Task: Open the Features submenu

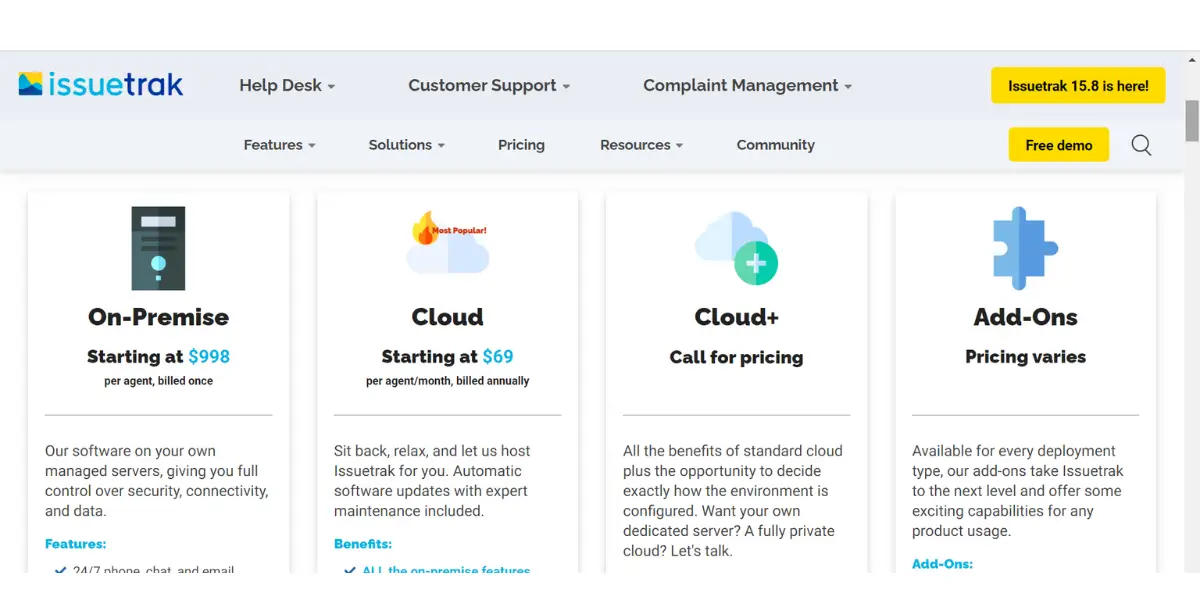Action: pos(279,145)
